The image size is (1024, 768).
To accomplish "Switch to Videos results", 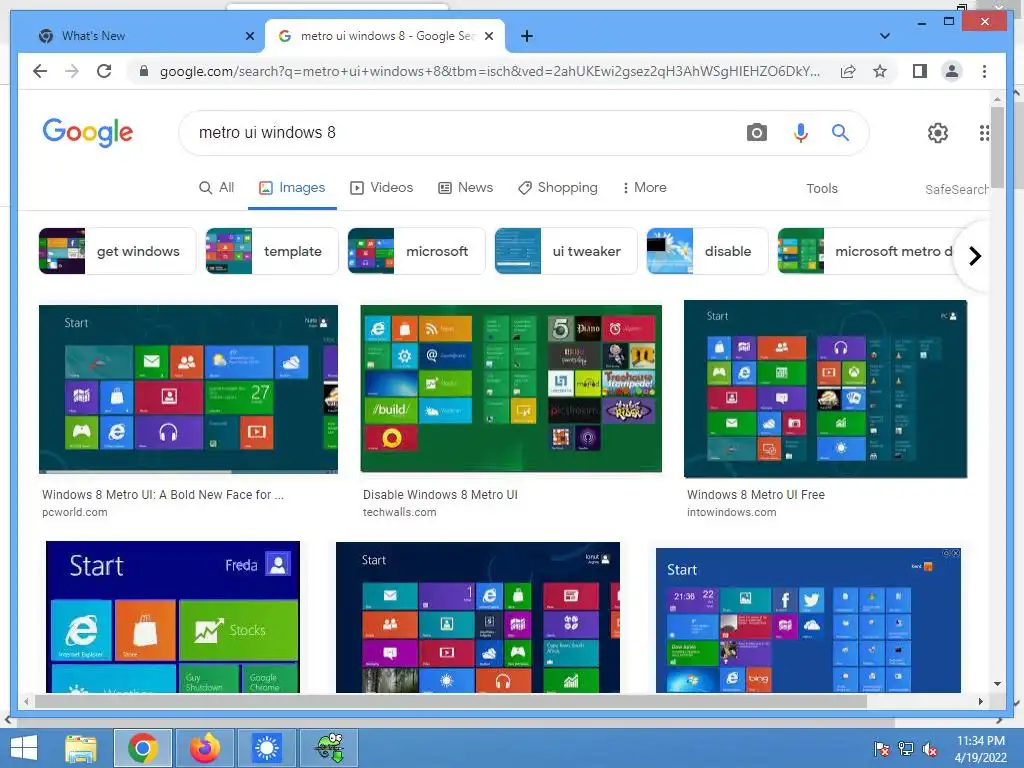I will point(381,187).
